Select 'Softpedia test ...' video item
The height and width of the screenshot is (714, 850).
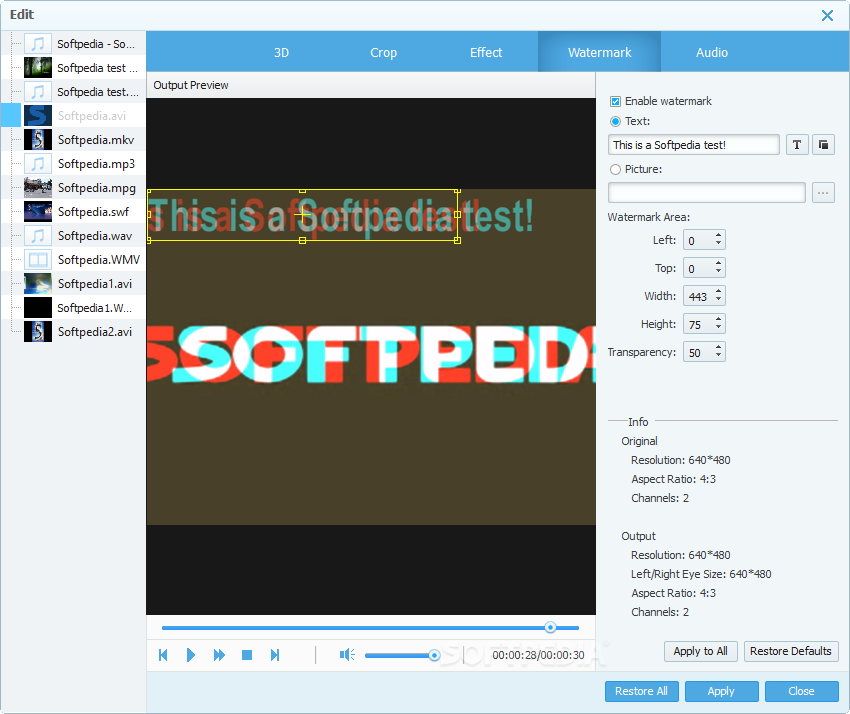click(x=84, y=68)
